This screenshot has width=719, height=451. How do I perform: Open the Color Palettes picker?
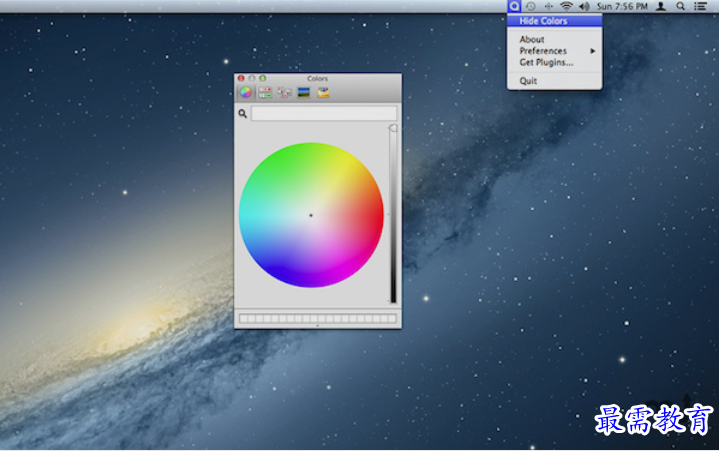point(284,93)
